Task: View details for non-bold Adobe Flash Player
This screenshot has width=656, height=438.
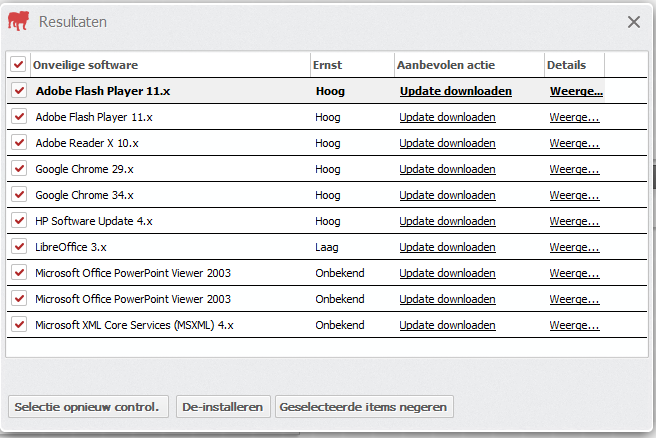Action: click(574, 117)
